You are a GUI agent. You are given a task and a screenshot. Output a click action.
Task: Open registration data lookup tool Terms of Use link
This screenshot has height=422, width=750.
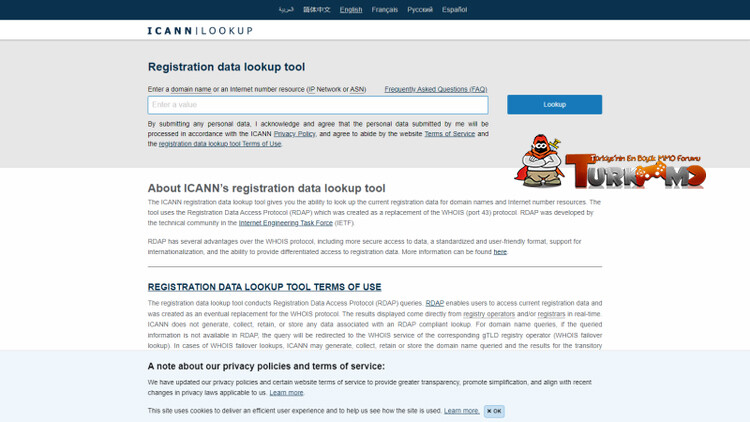pyautogui.click(x=220, y=144)
